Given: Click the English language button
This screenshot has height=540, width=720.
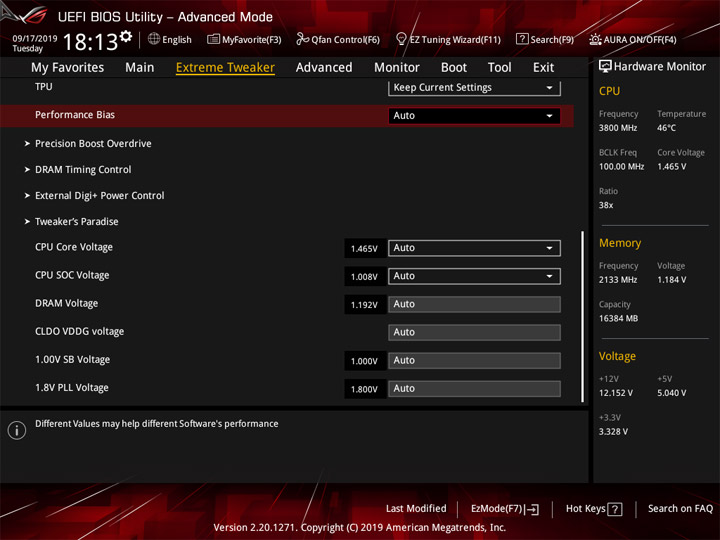Looking at the screenshot, I should [x=170, y=39].
